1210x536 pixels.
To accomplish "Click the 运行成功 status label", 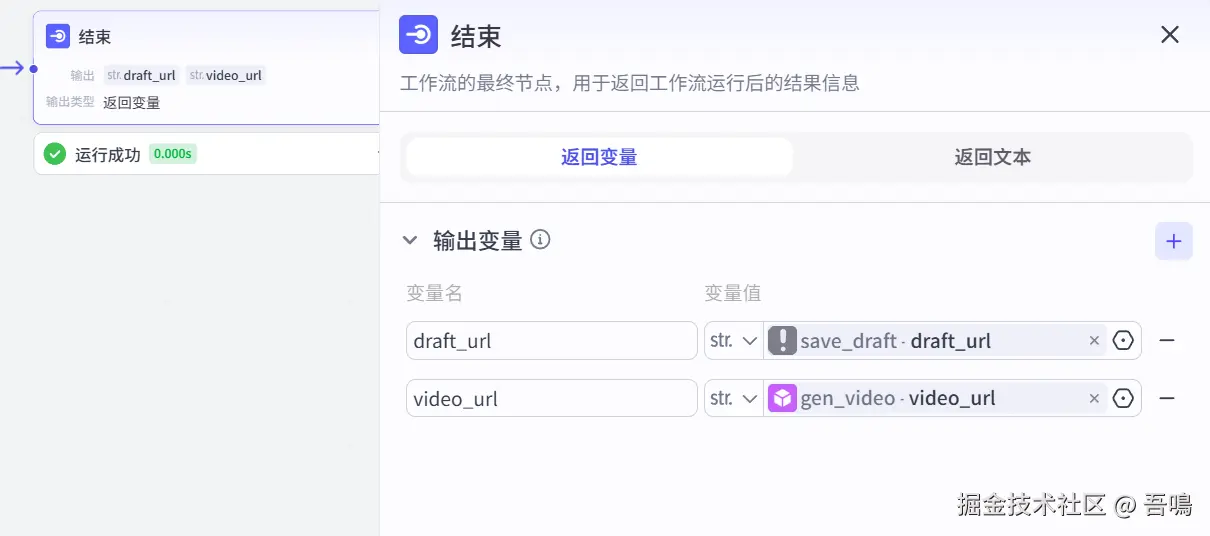I will pos(107,154).
